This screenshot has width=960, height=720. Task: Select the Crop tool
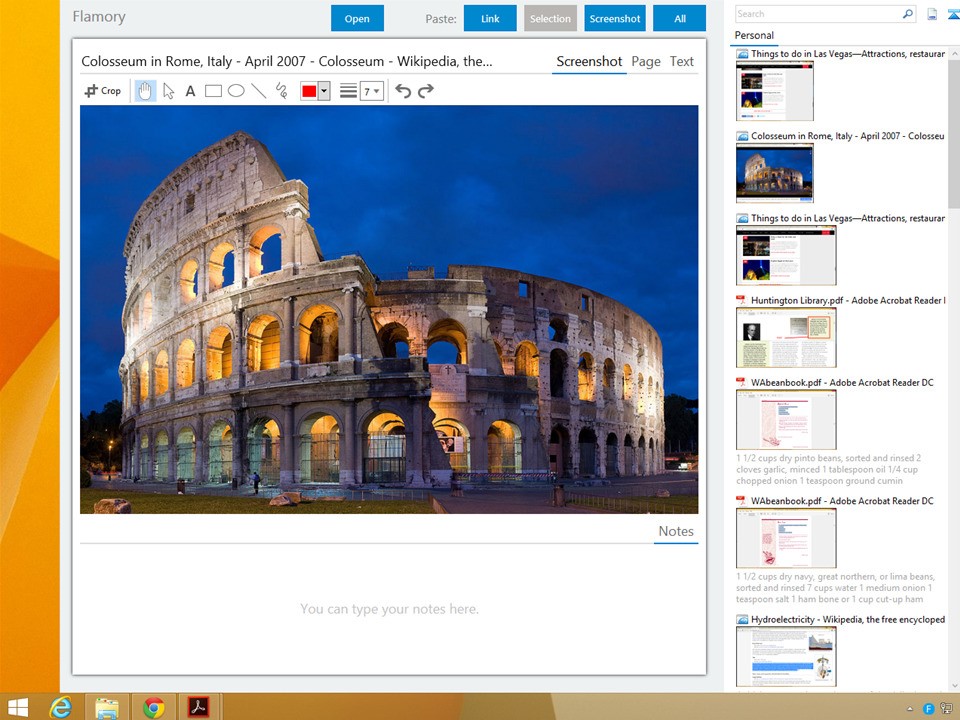[x=103, y=91]
